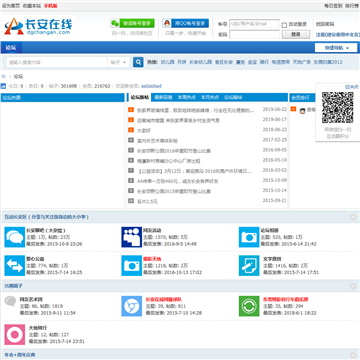Click the orange rank badge in 会员排行
The width and height of the screenshot is (360, 360).
294,109
